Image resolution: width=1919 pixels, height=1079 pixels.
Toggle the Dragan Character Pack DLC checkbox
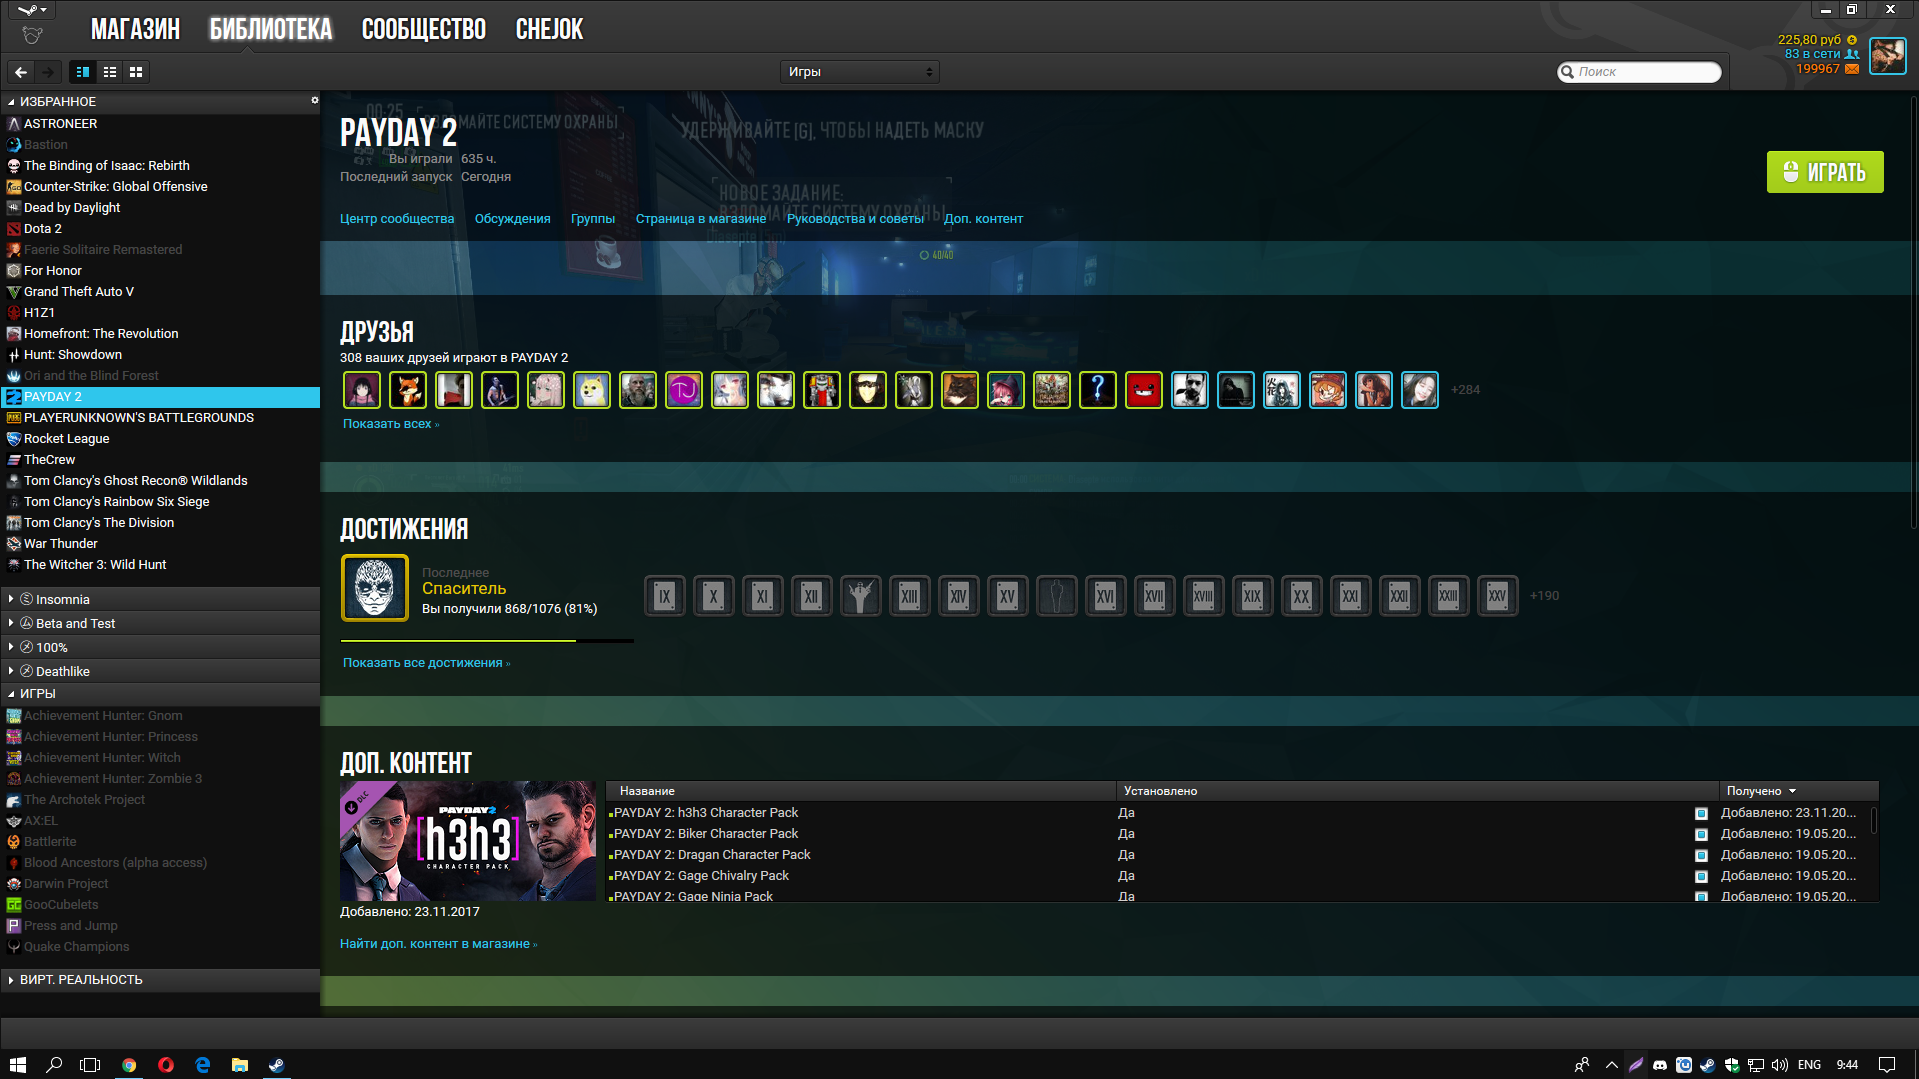pyautogui.click(x=1701, y=855)
